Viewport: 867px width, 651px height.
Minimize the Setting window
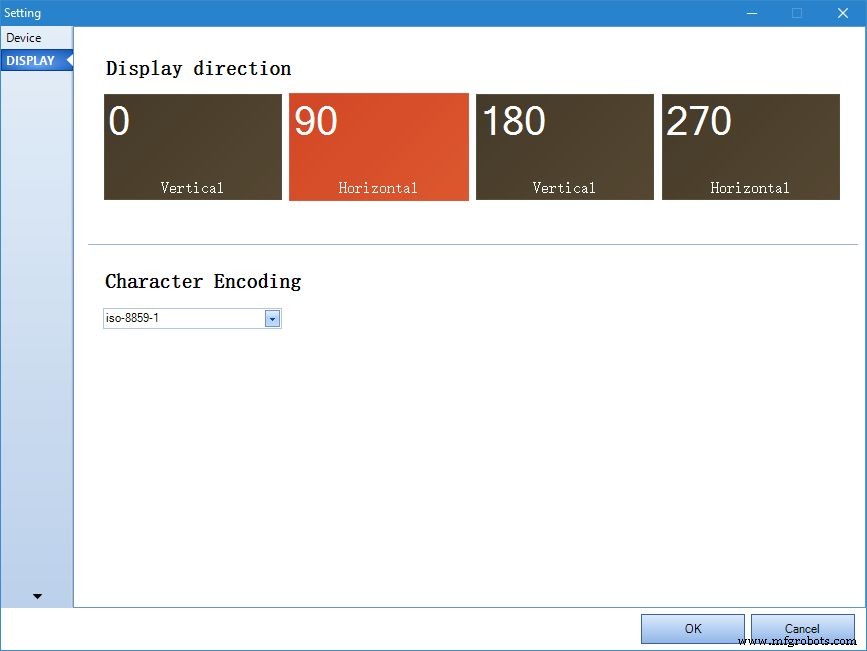[x=751, y=13]
